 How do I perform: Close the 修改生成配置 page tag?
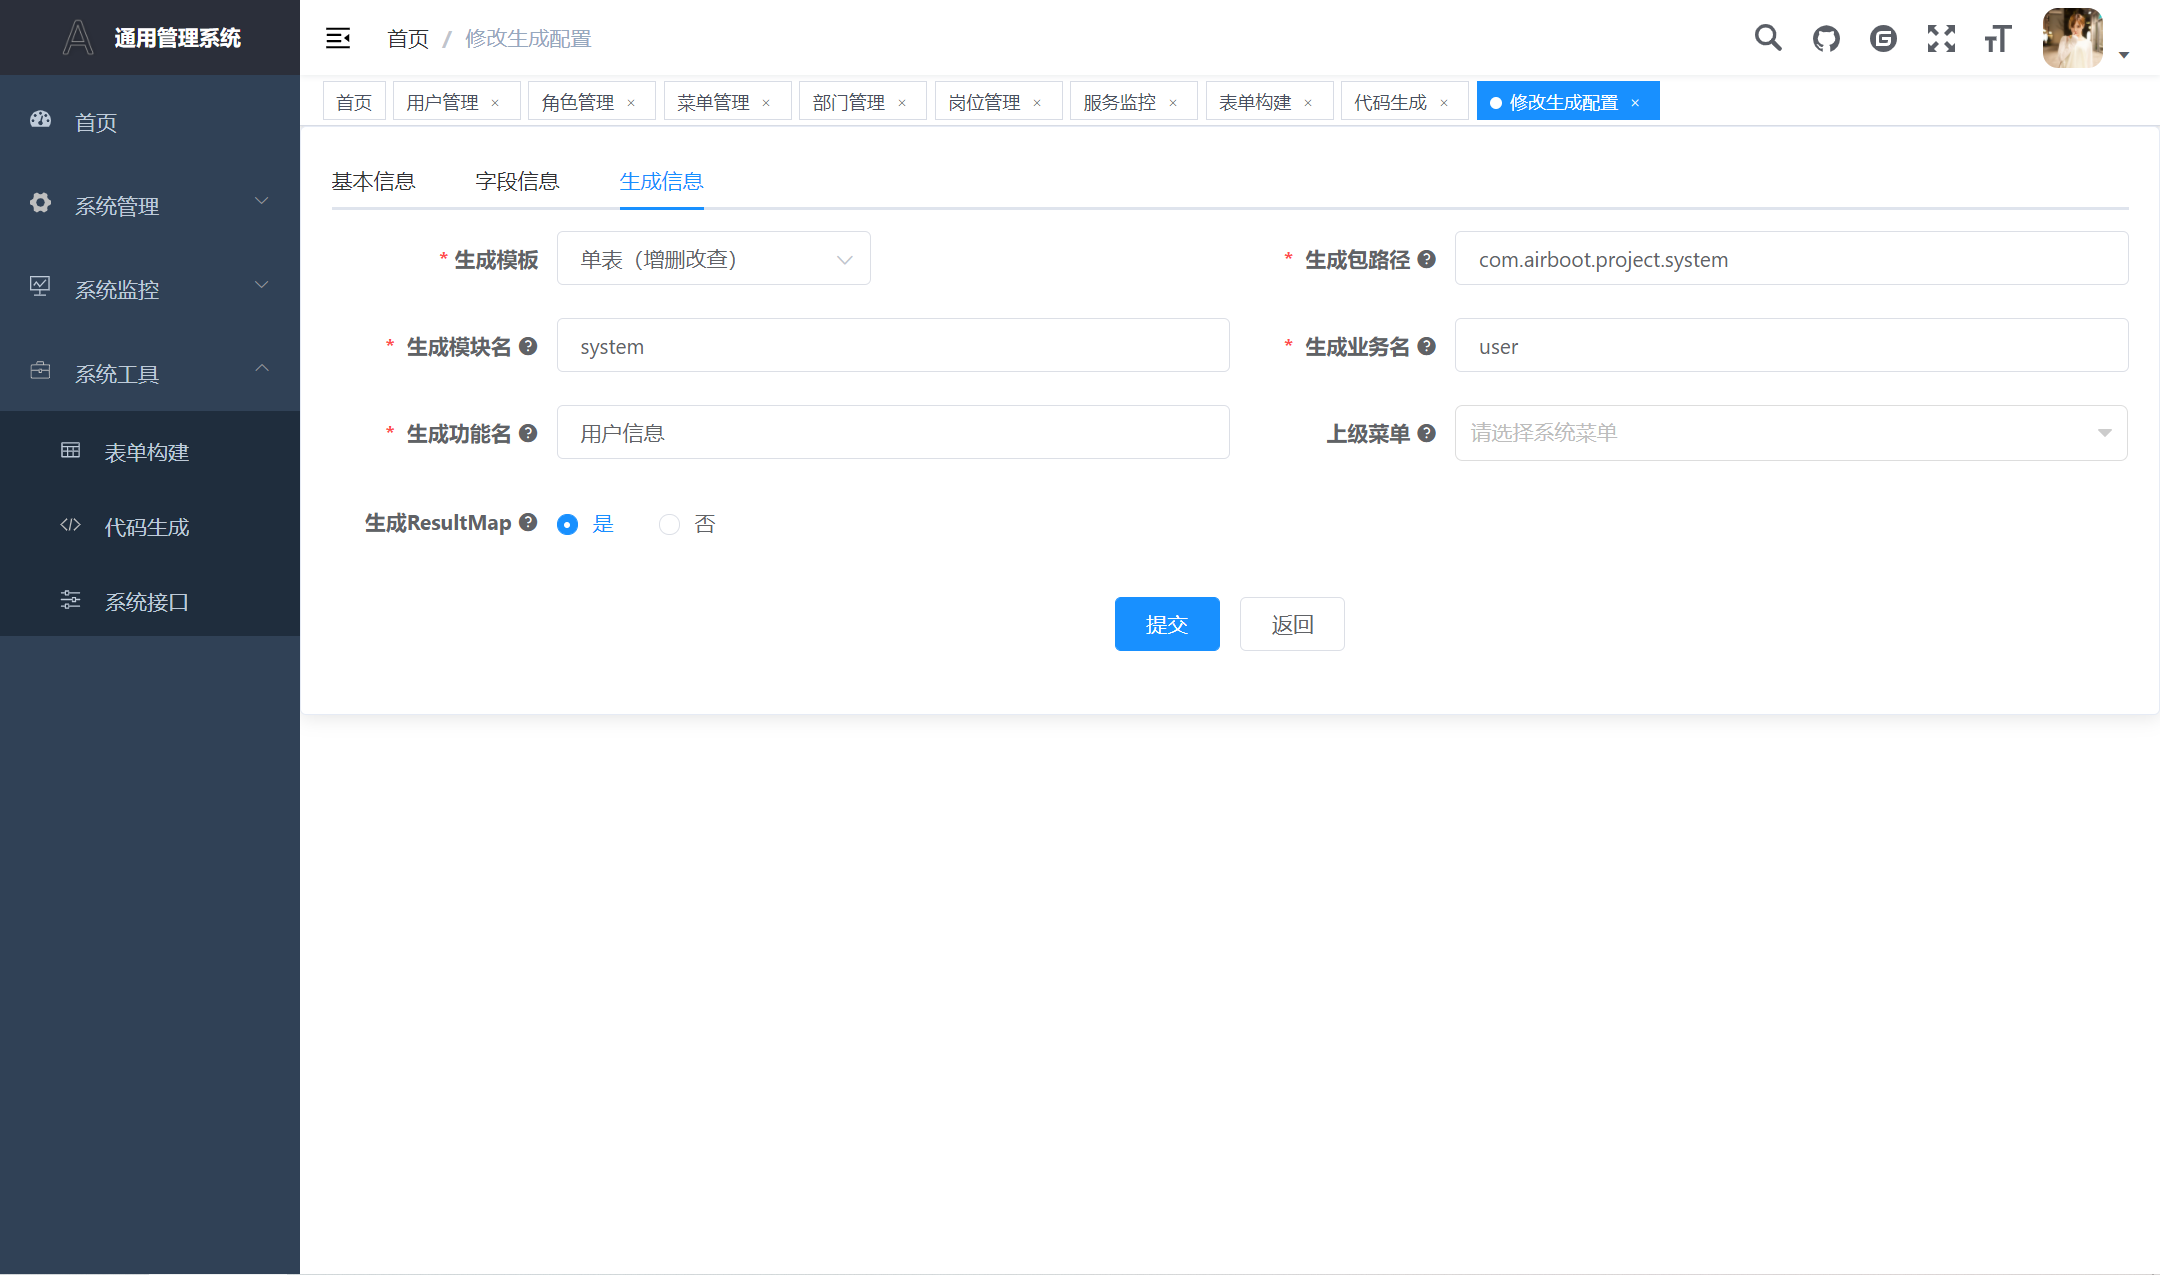click(x=1635, y=103)
